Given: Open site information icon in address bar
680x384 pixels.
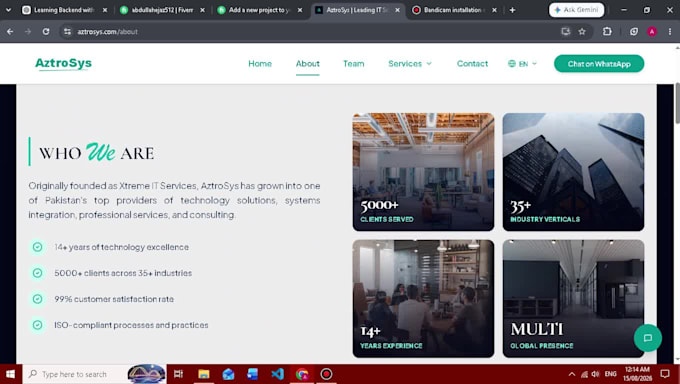Looking at the screenshot, I should [x=67, y=32].
